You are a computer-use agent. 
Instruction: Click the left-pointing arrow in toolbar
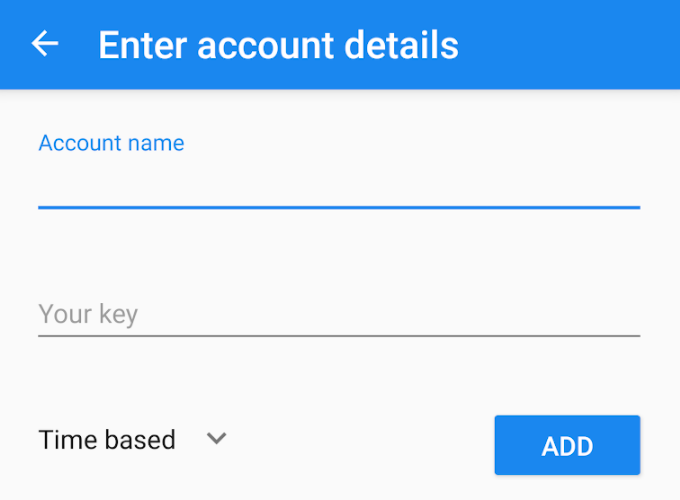coord(45,44)
